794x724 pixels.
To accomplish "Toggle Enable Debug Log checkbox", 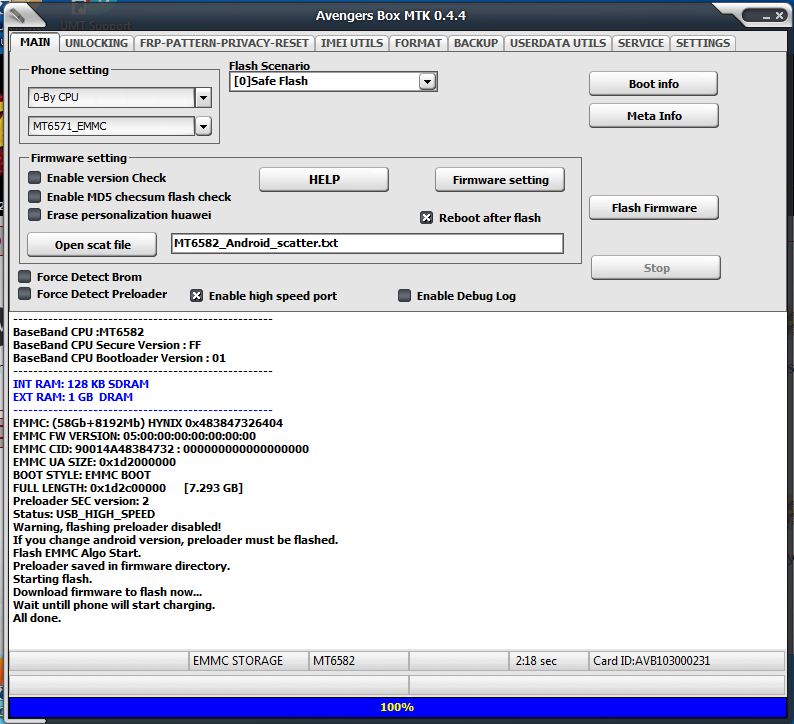I will tap(404, 296).
